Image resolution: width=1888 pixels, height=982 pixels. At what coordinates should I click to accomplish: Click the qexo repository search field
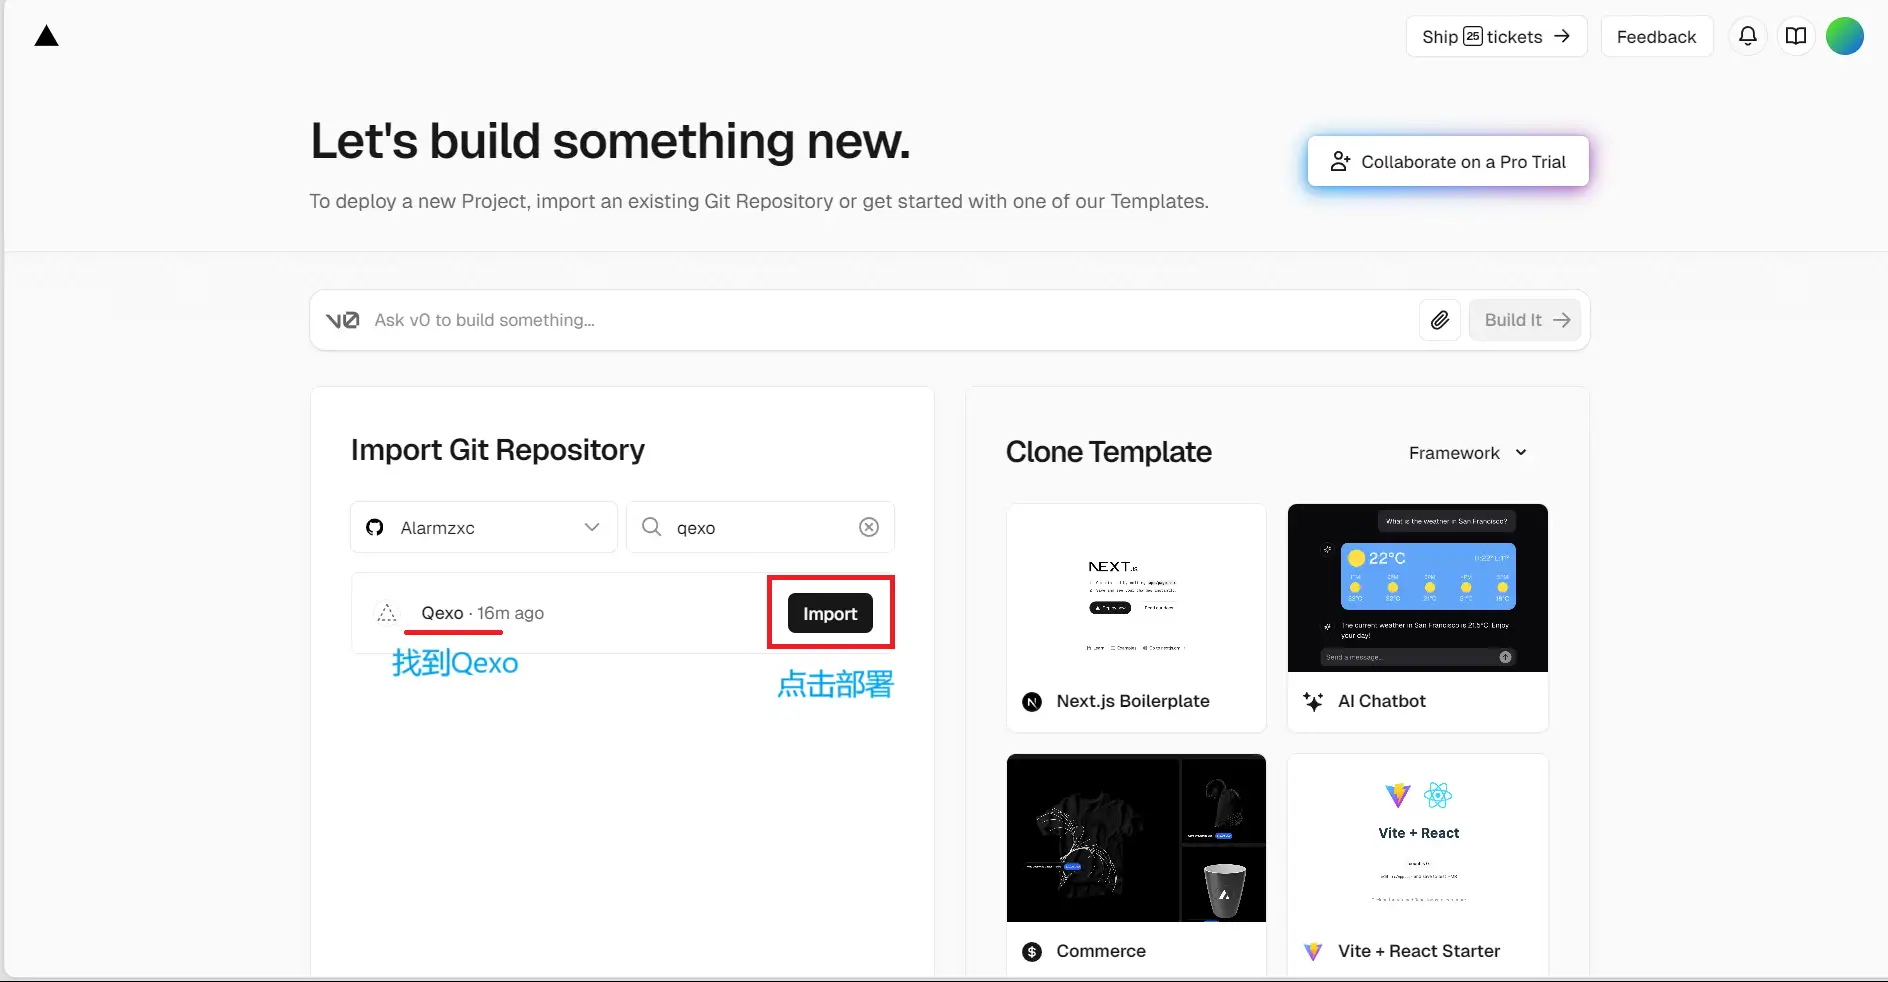(x=760, y=527)
